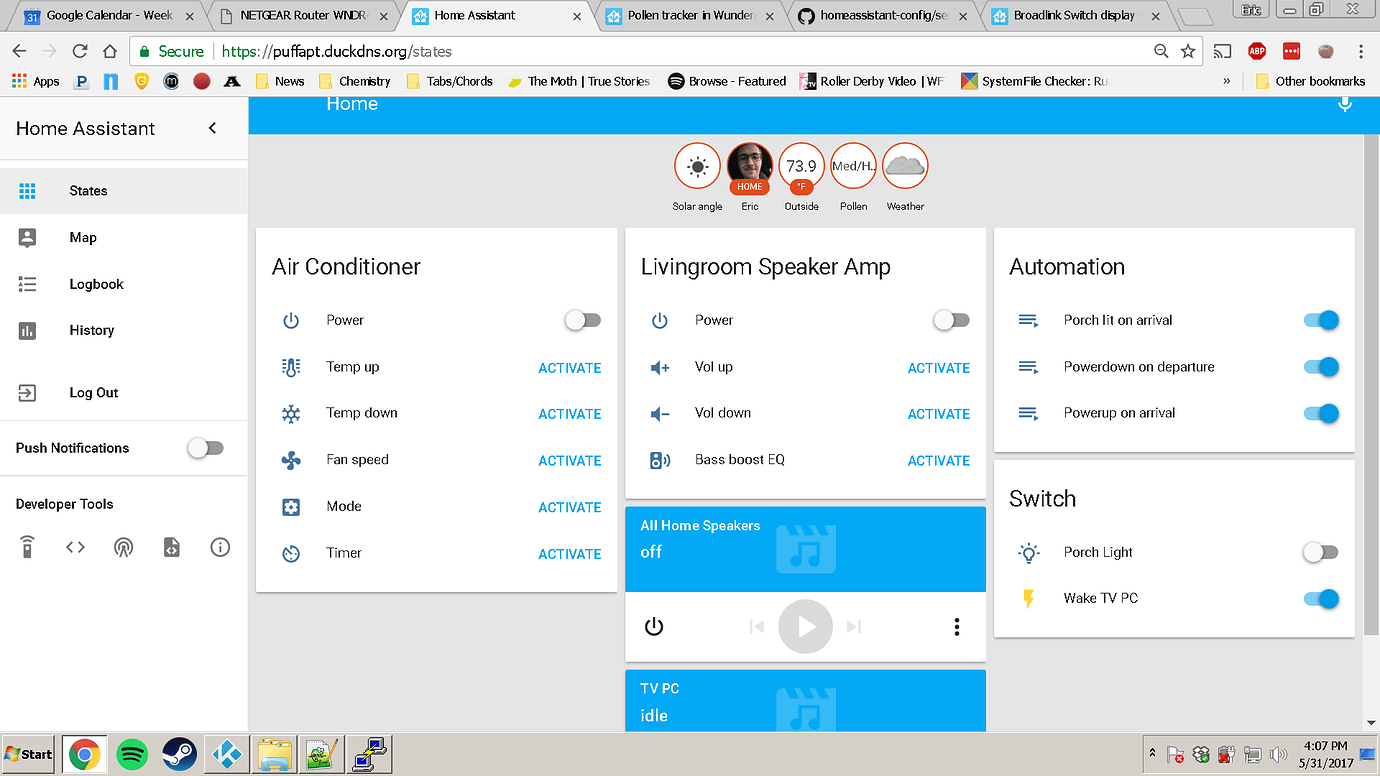Open the States view in sidebar
This screenshot has width=1380, height=776.
click(x=124, y=191)
